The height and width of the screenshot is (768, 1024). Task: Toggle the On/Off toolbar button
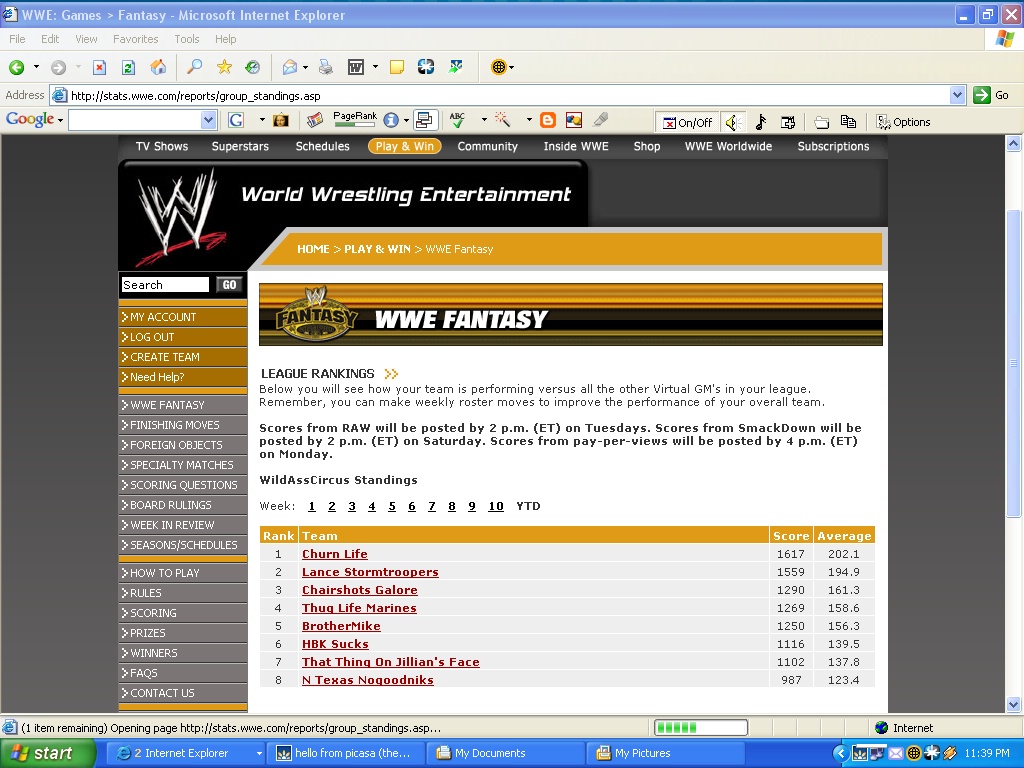pos(687,122)
